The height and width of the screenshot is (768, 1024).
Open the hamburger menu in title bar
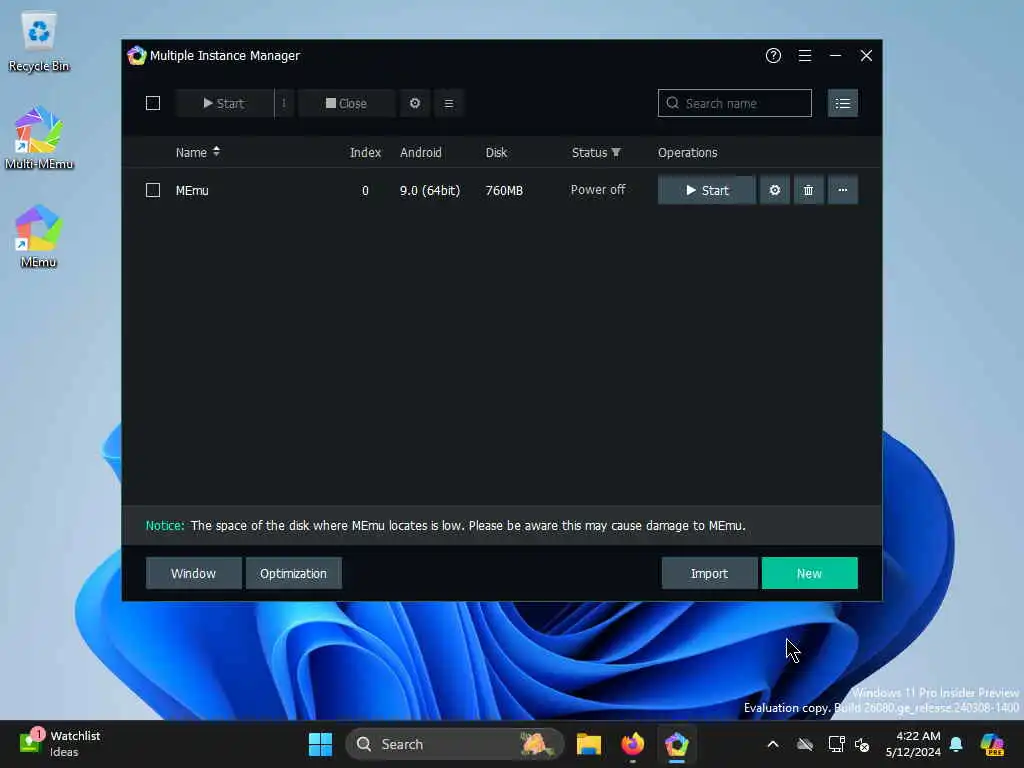805,56
